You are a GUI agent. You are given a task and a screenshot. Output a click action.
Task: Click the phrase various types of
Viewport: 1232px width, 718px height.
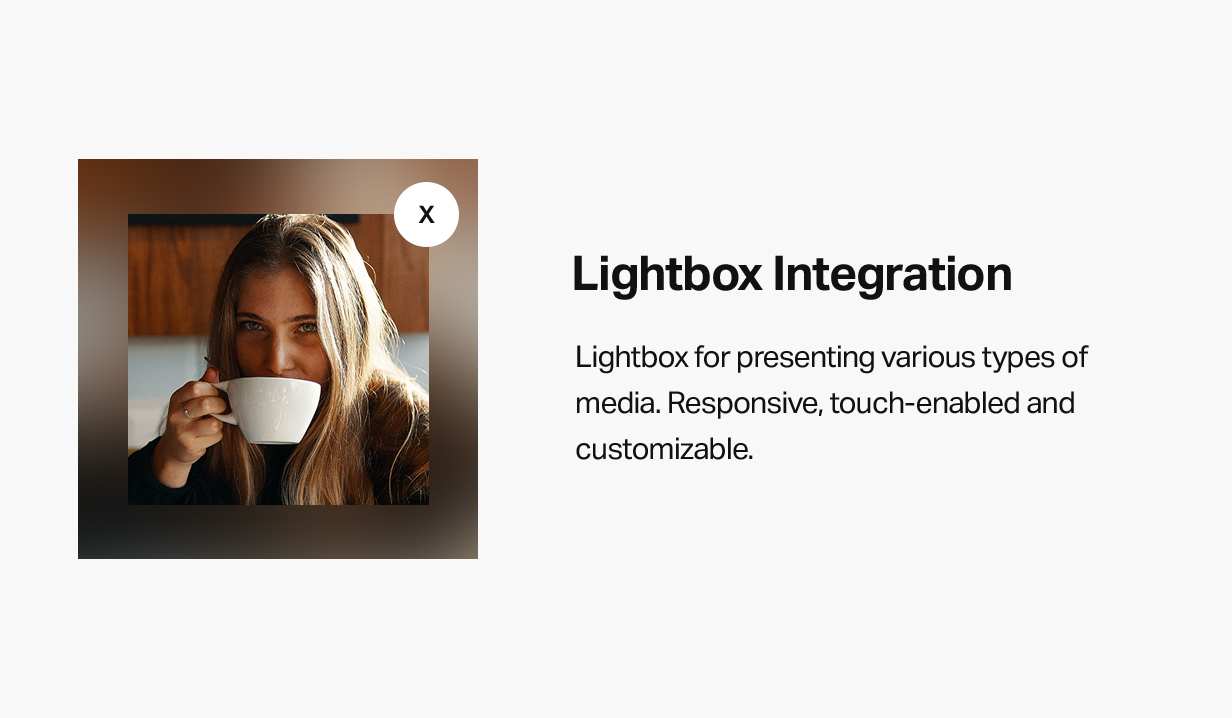[983, 356]
